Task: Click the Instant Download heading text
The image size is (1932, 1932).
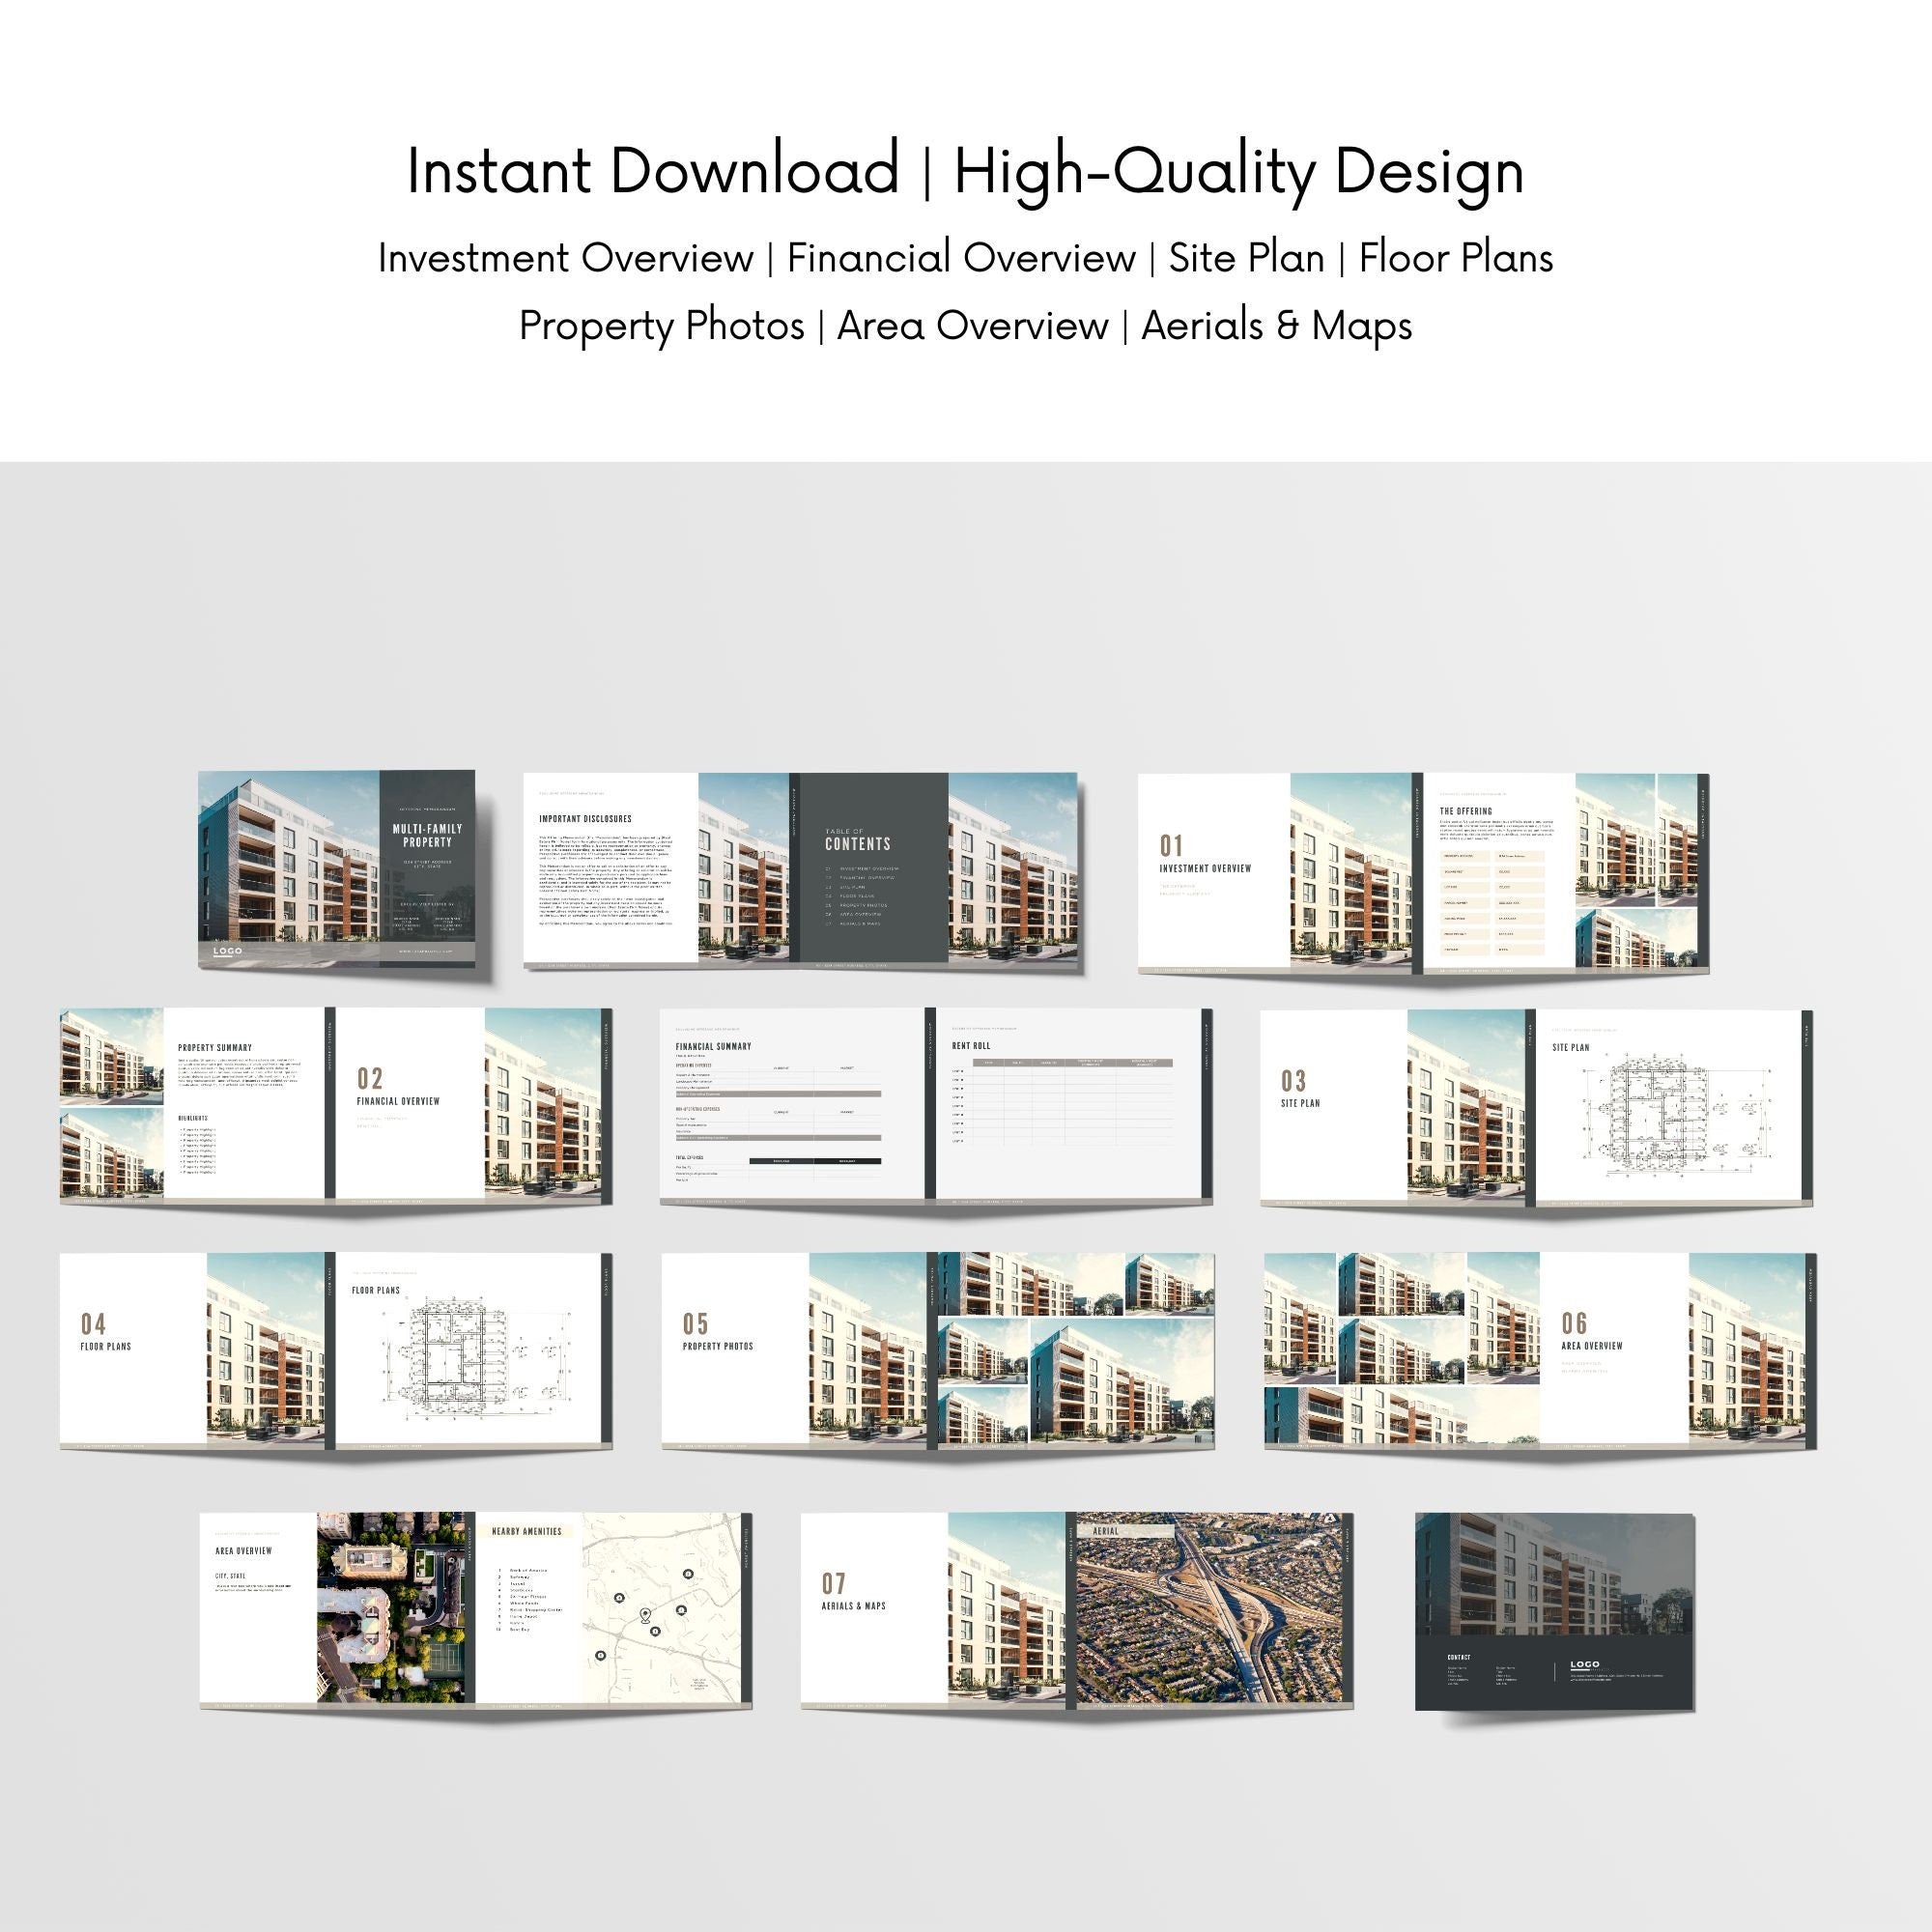Action: point(652,171)
